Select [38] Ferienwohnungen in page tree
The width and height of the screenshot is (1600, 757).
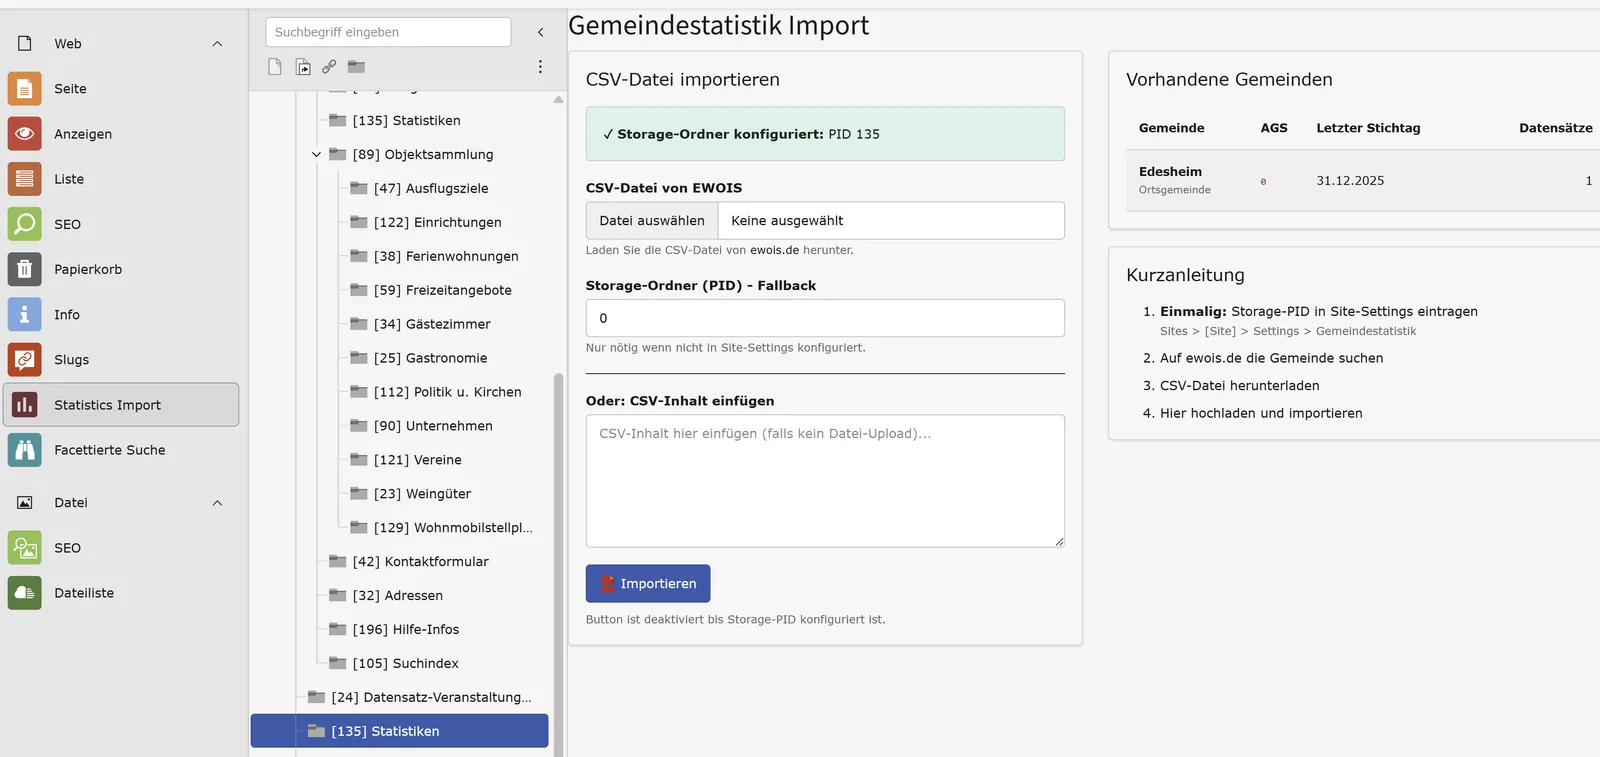click(446, 256)
